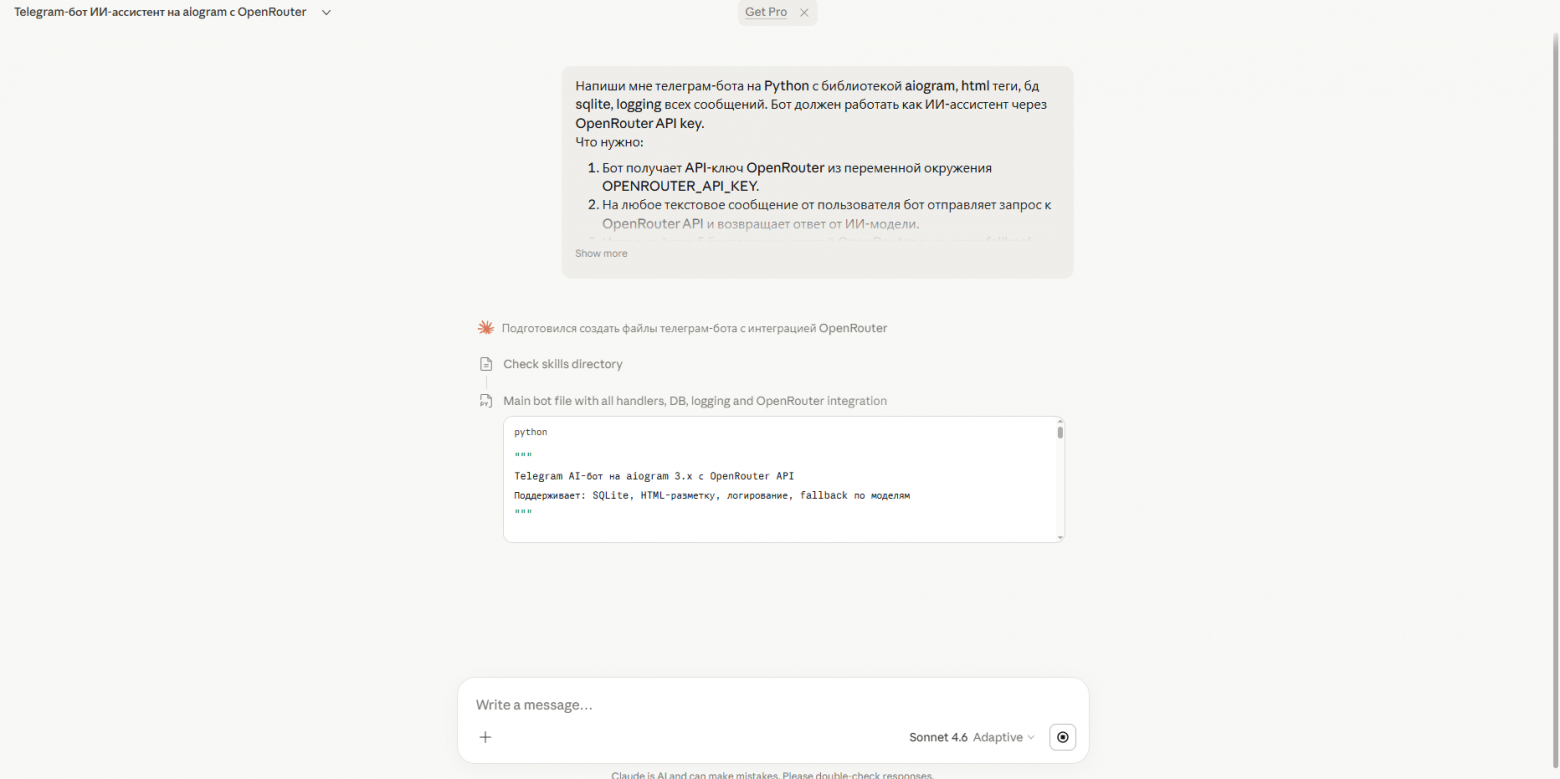Viewport: 1560px width, 779px height.
Task: Click the Python file icon beside Main bot file
Action: (x=486, y=401)
